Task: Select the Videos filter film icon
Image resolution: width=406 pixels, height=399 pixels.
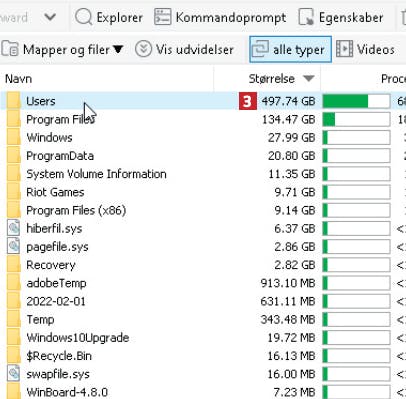Action: coord(344,49)
